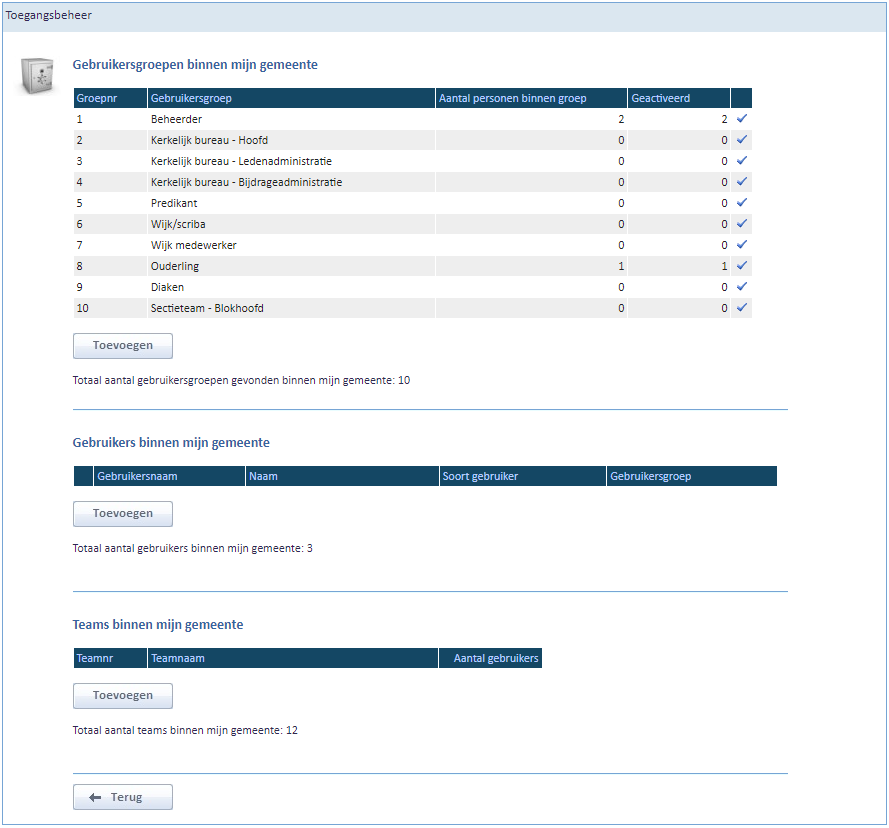Click the checkmark icon in Ouderling row

(x=742, y=265)
